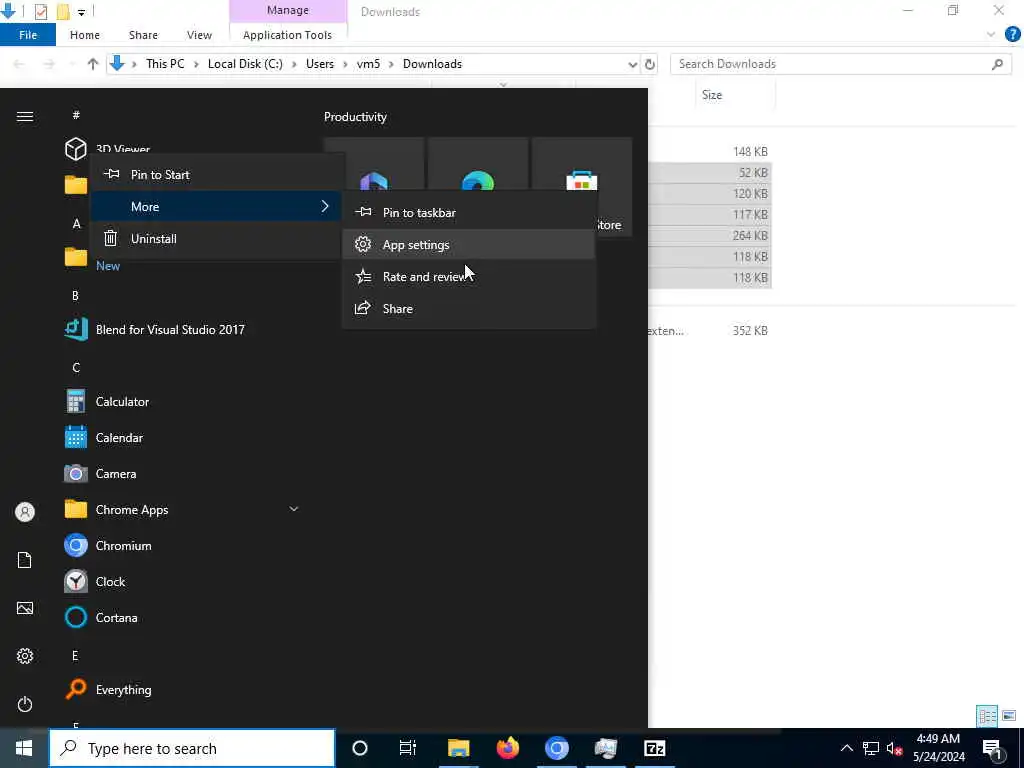This screenshot has width=1024, height=768.
Task: Click the 3D Viewer cube icon
Action: click(x=76, y=149)
